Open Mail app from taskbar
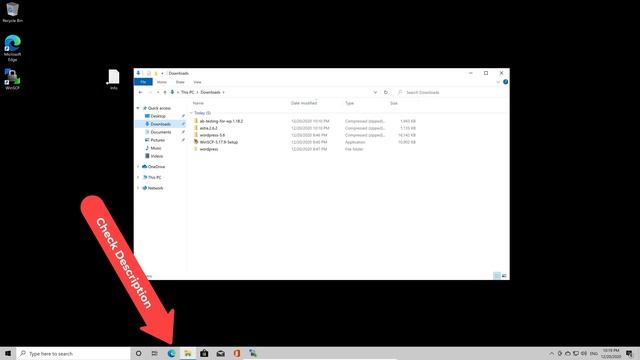 point(220,353)
